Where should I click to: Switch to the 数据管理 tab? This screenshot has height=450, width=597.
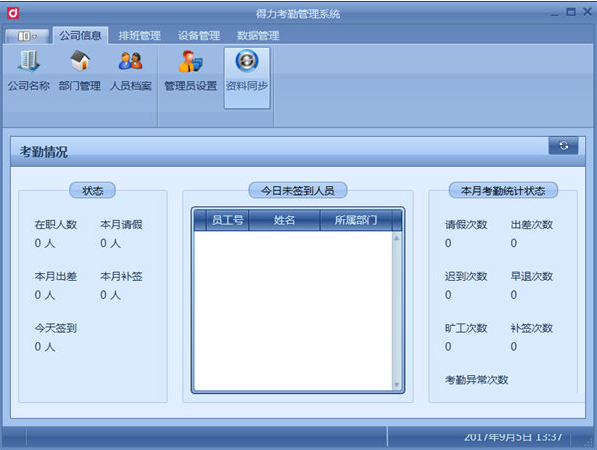258,36
